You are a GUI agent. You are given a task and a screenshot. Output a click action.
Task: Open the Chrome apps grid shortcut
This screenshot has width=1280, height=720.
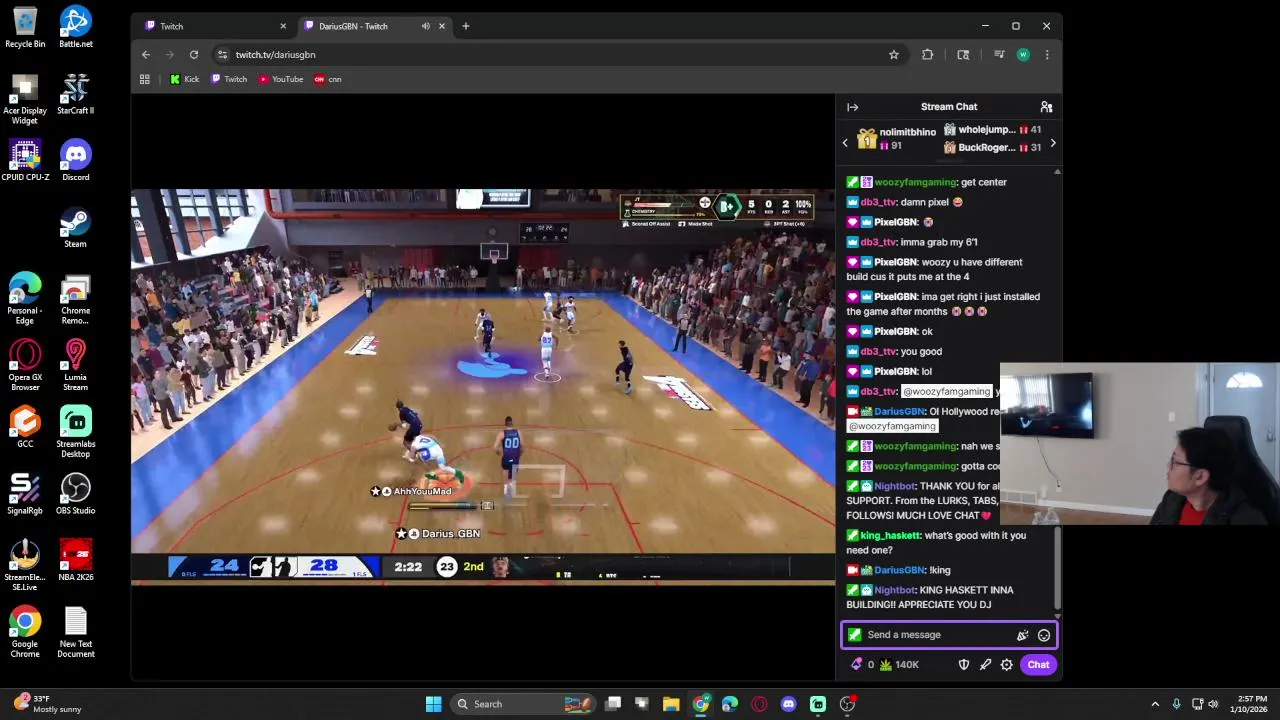(x=145, y=79)
